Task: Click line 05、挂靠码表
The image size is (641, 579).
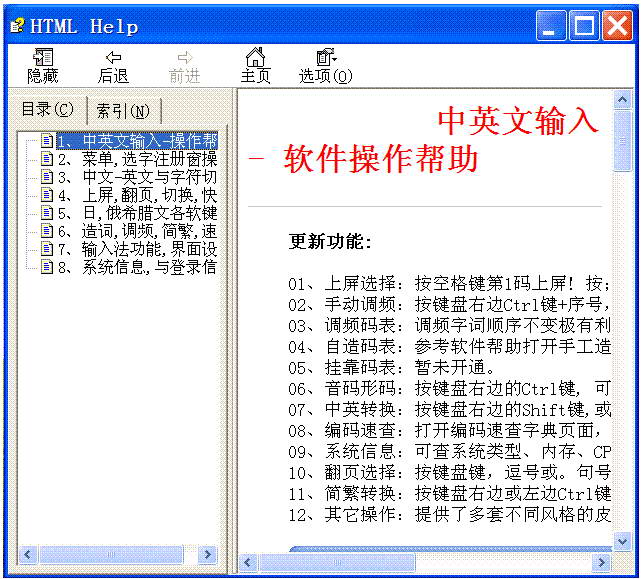Action: [x=392, y=368]
